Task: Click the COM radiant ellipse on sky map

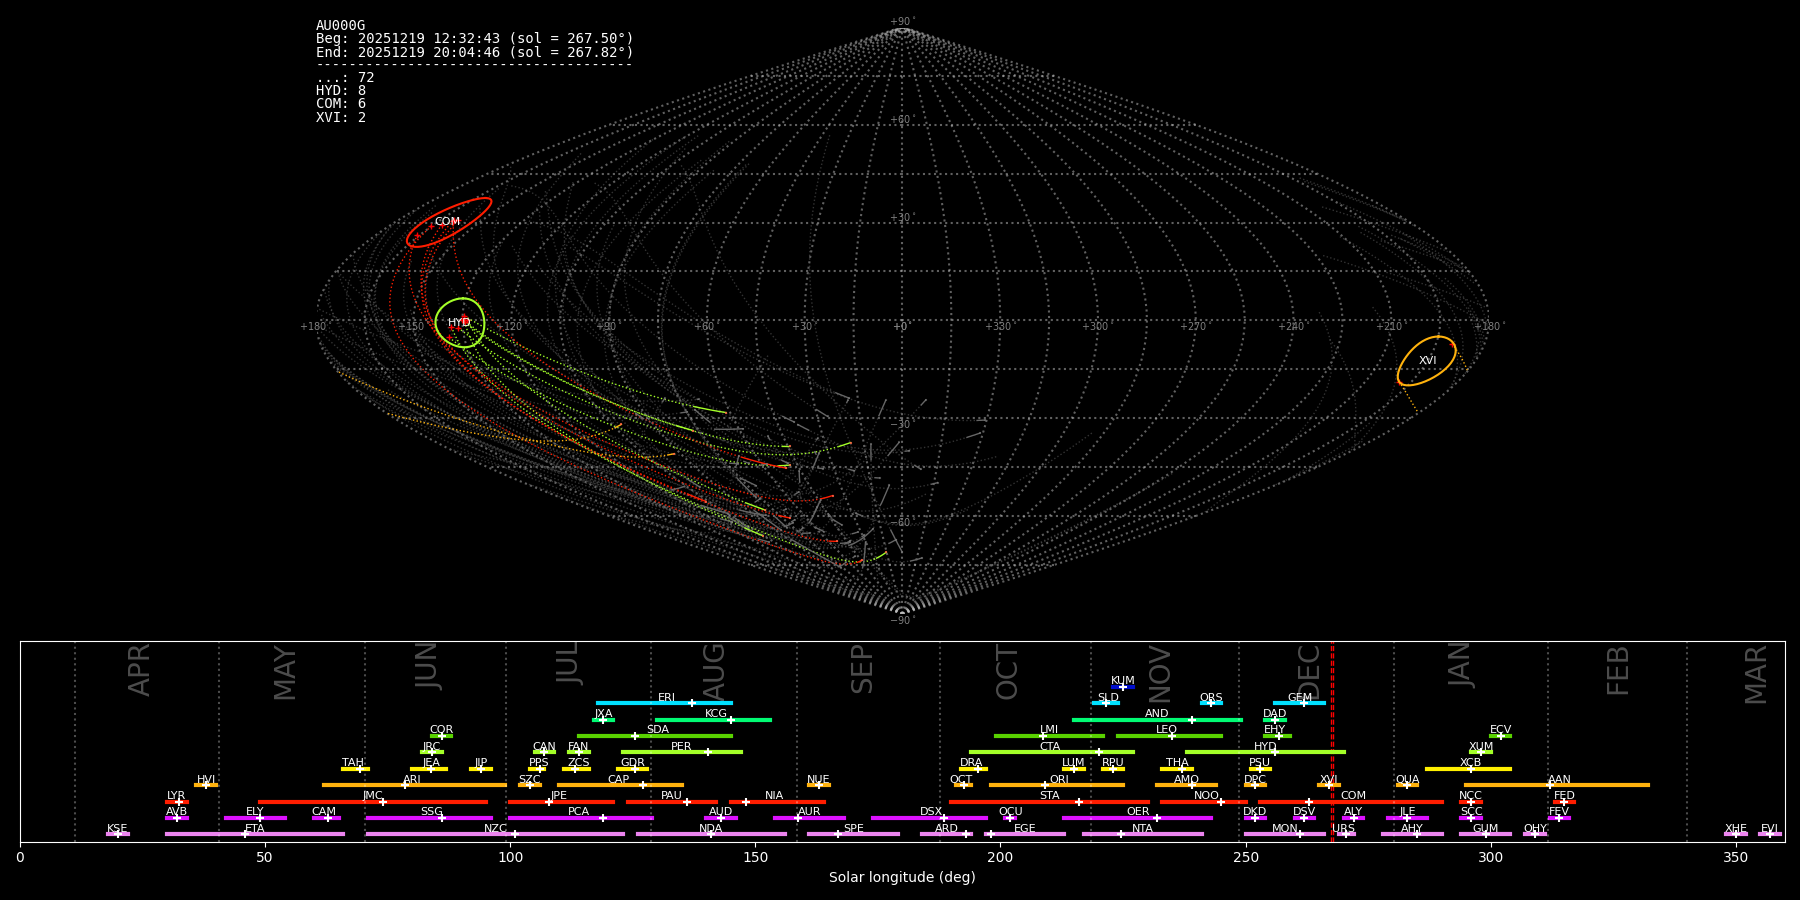Action: pos(449,222)
